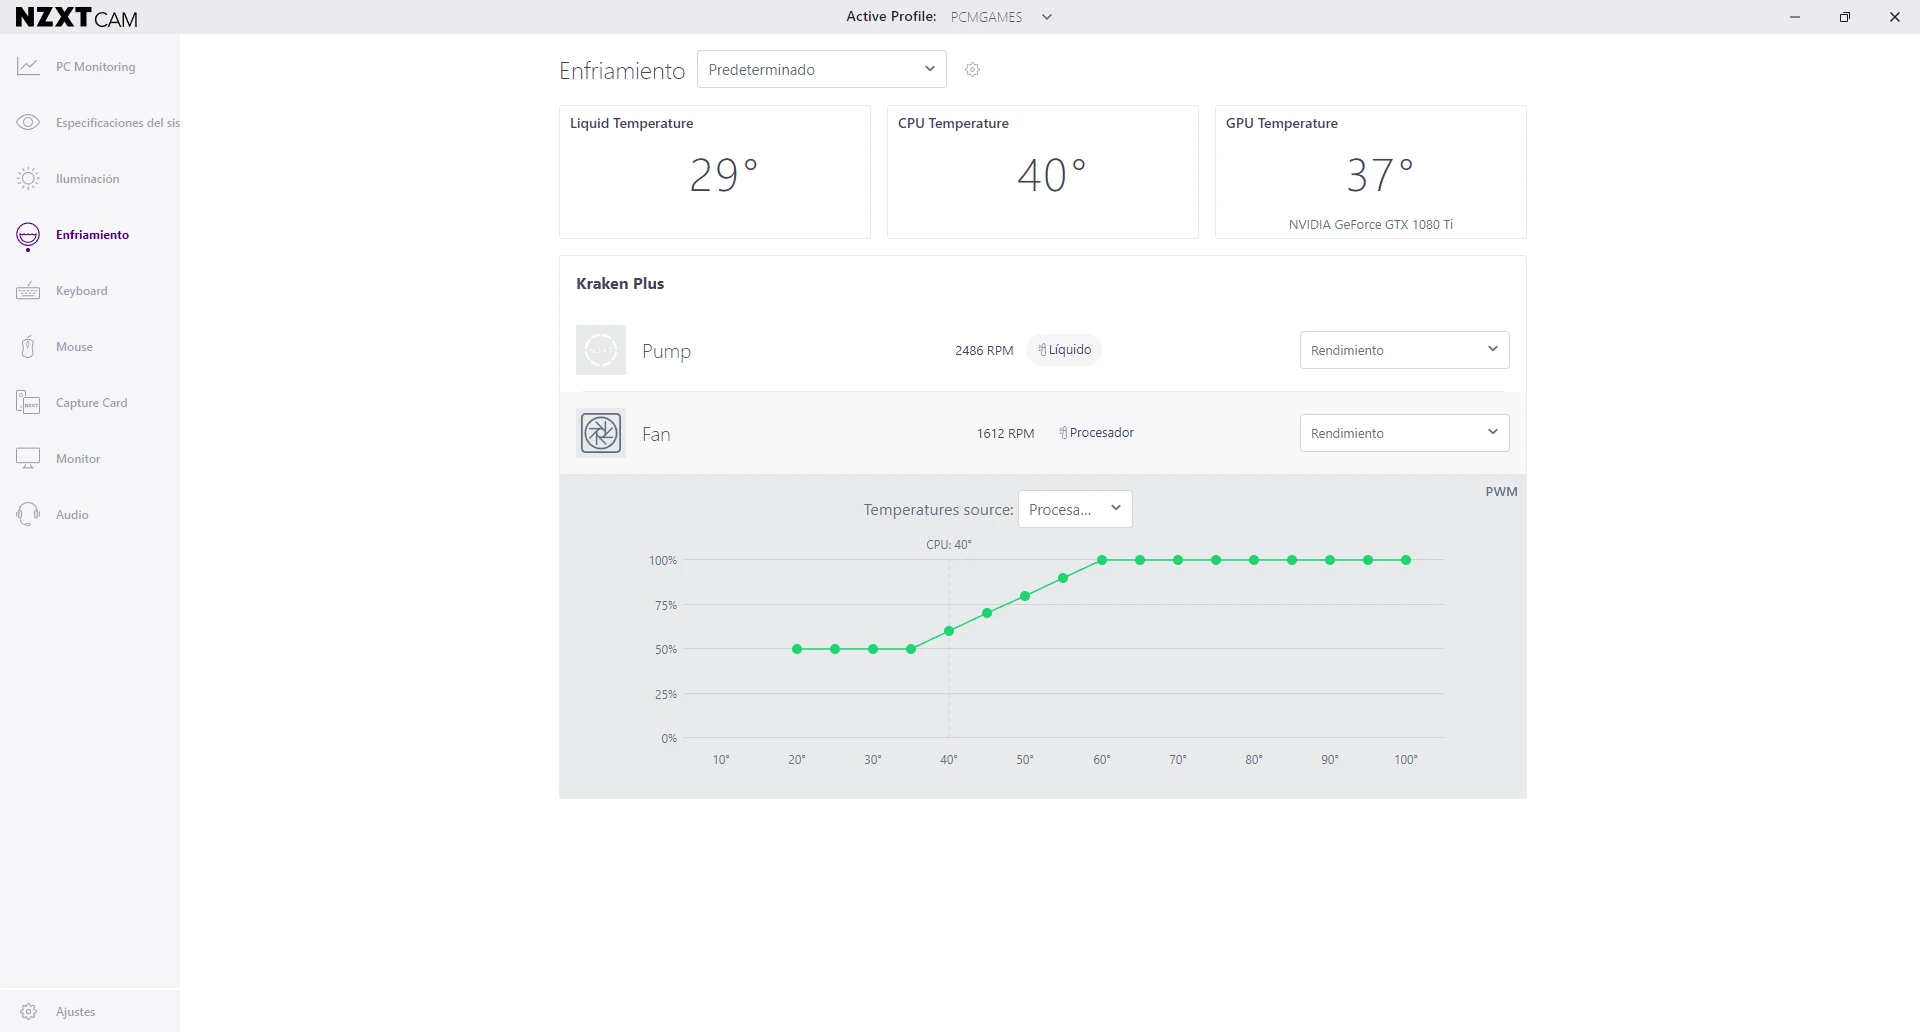Click the Capture Card icon in sidebar

pos(28,403)
